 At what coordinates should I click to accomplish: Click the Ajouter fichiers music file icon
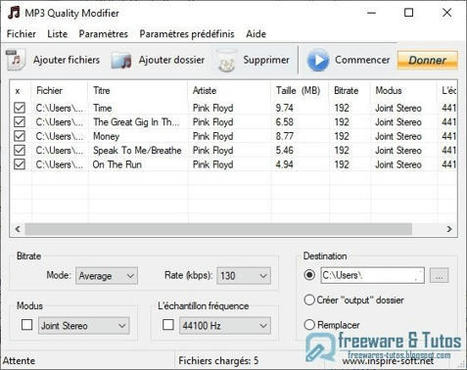pyautogui.click(x=15, y=60)
